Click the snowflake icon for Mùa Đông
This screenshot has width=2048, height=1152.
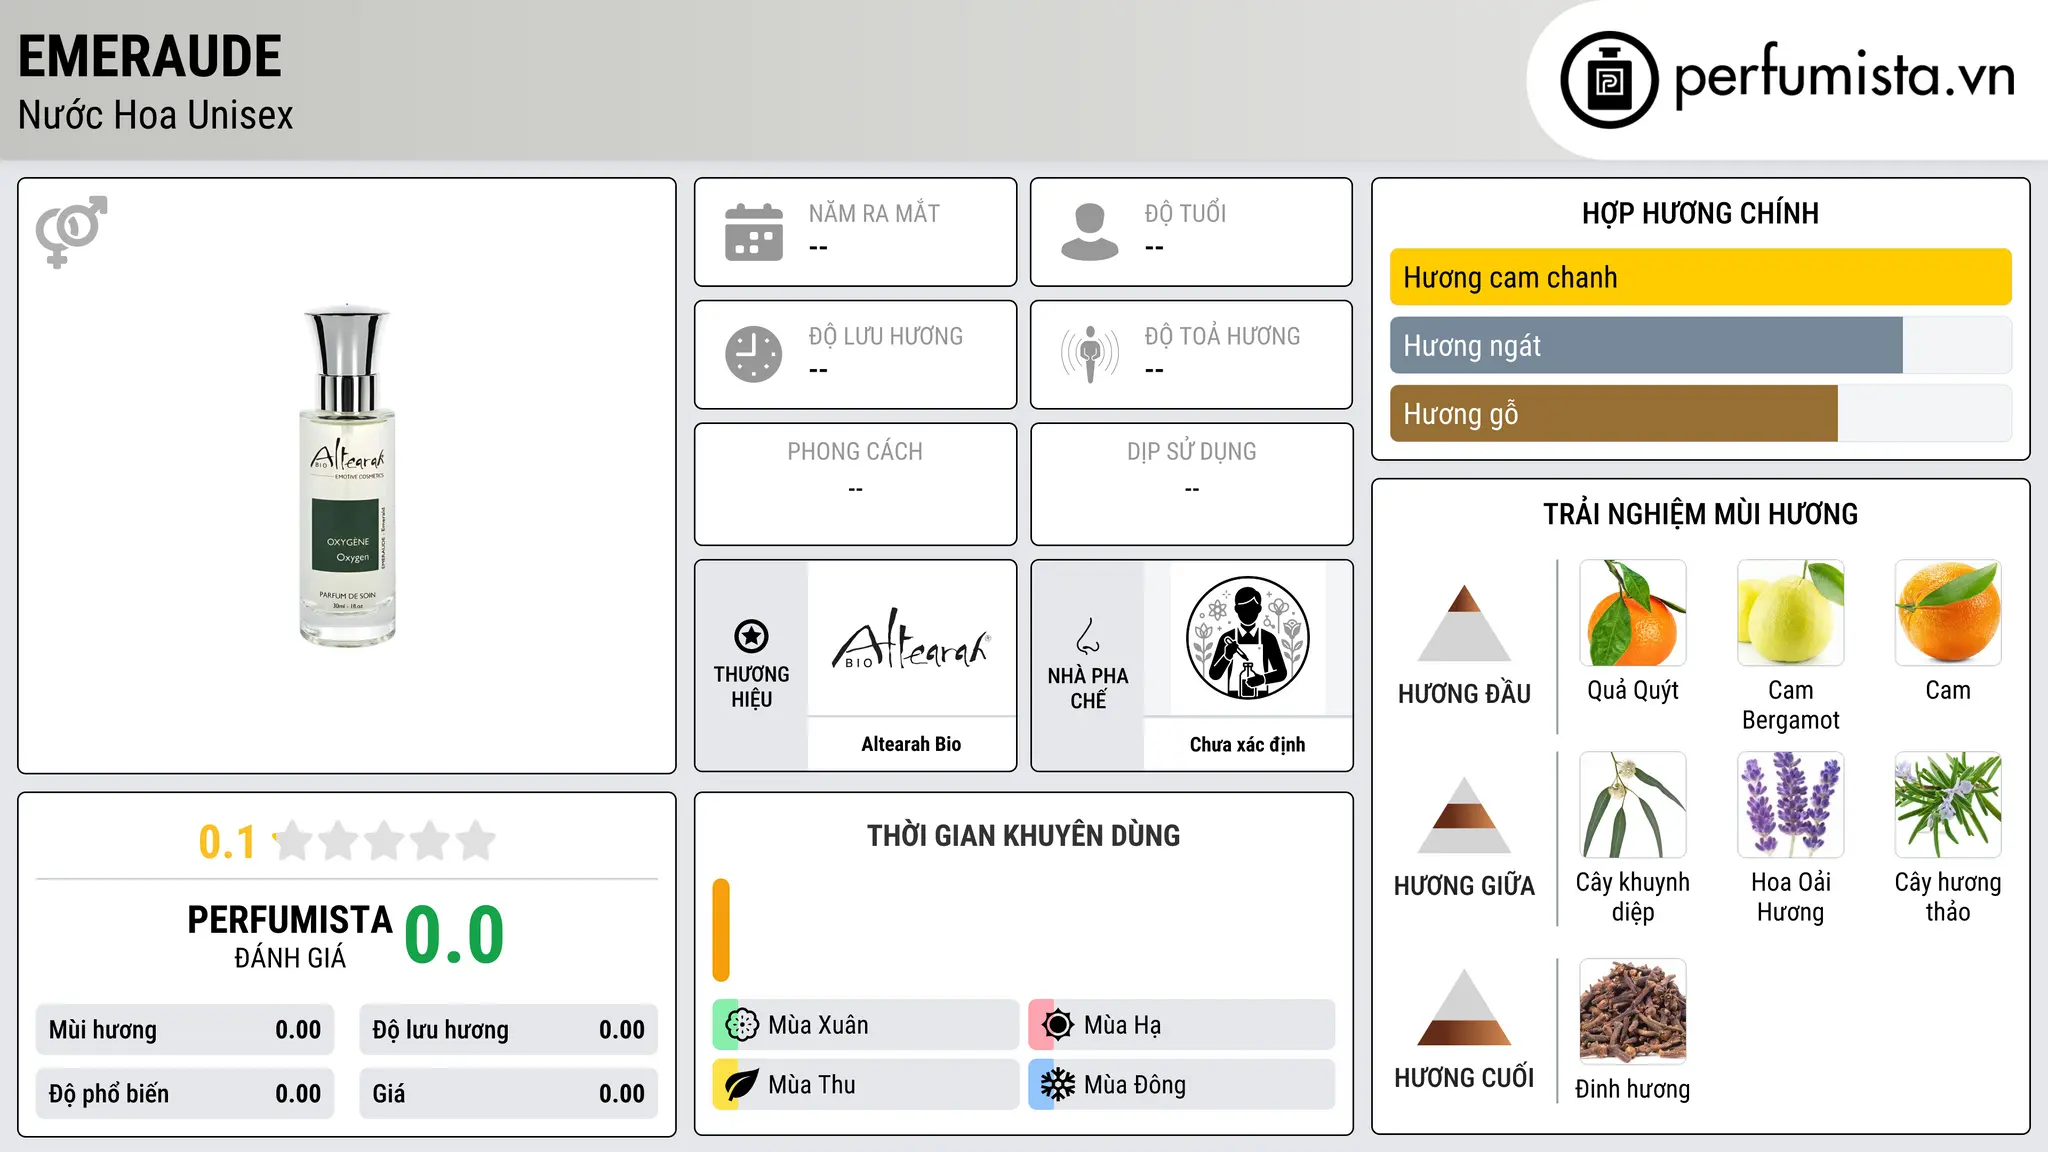[x=1058, y=1085]
